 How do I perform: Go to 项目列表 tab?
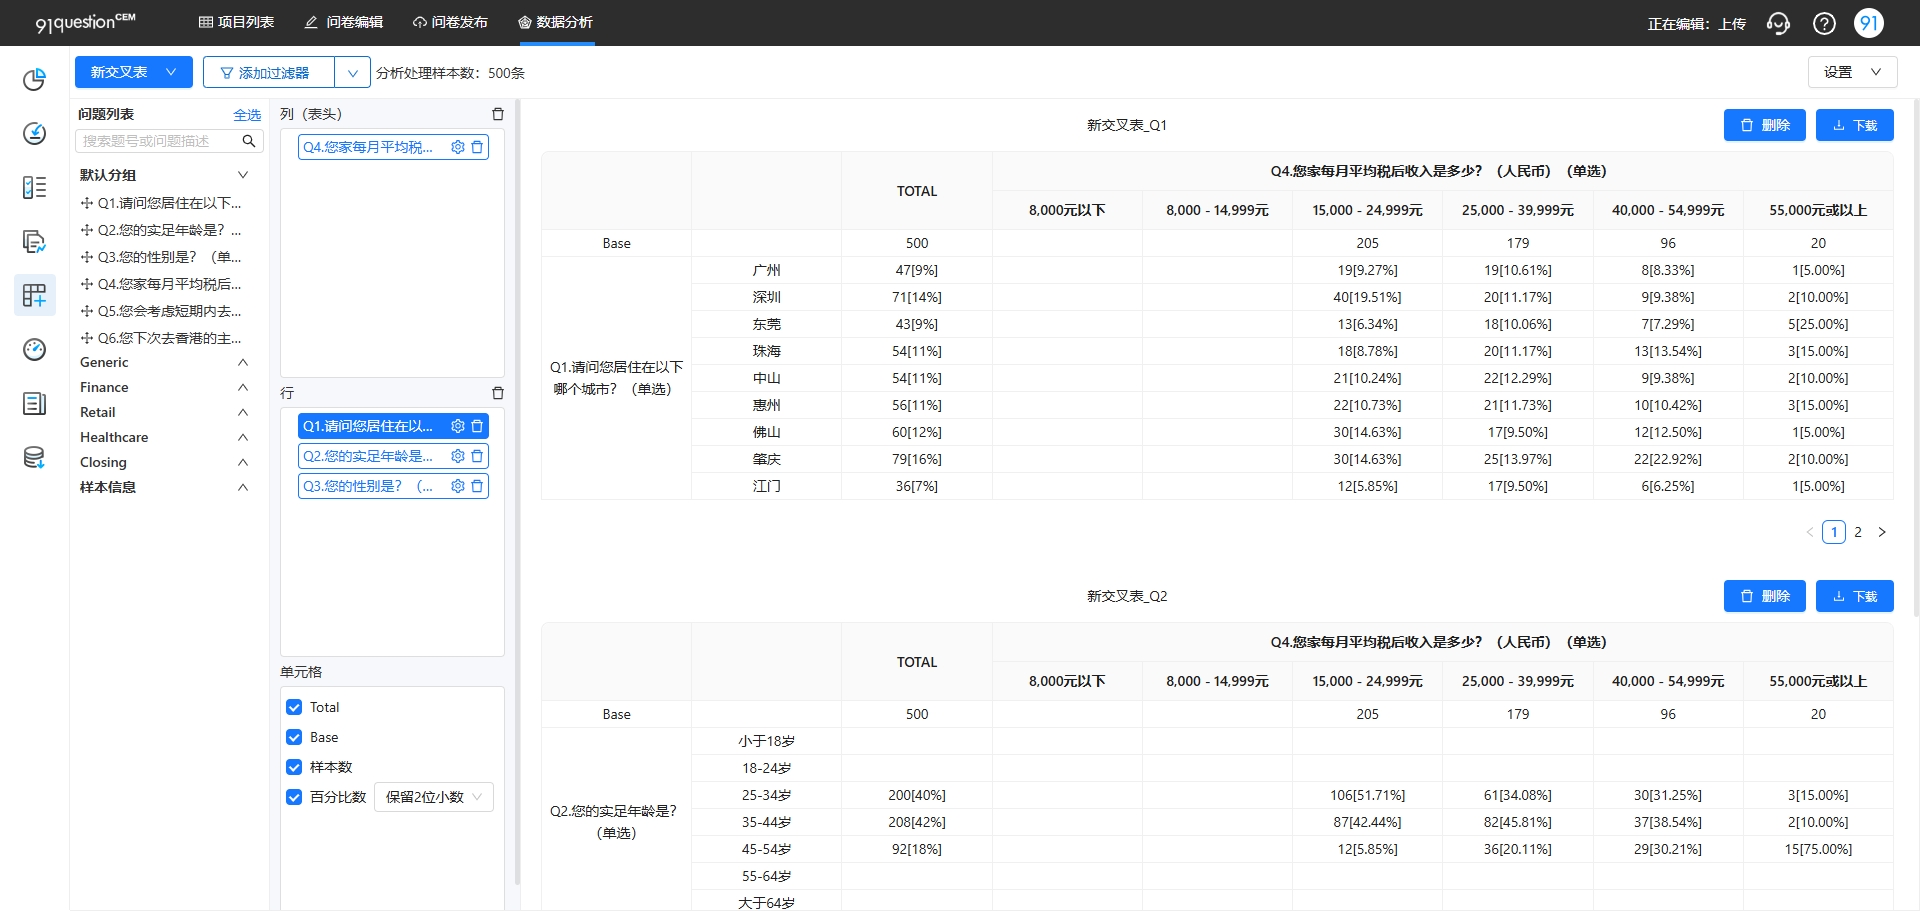(236, 22)
